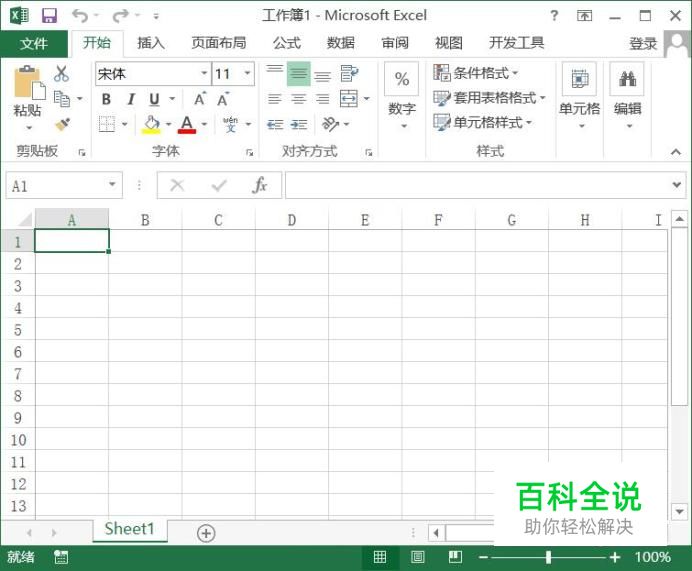Click Page Break Preview button in status bar

coord(455,557)
